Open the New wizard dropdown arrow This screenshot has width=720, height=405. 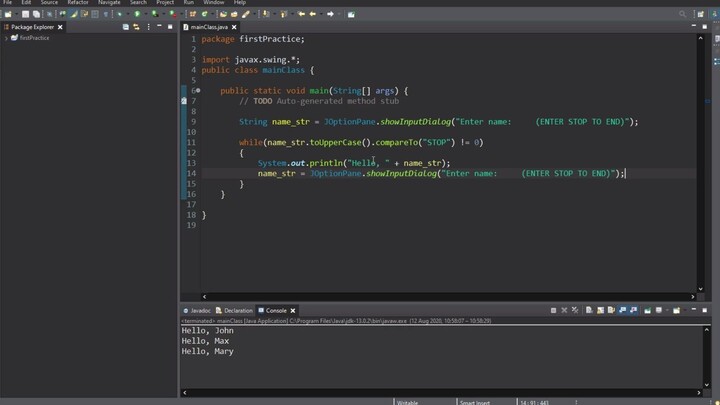click(16, 14)
